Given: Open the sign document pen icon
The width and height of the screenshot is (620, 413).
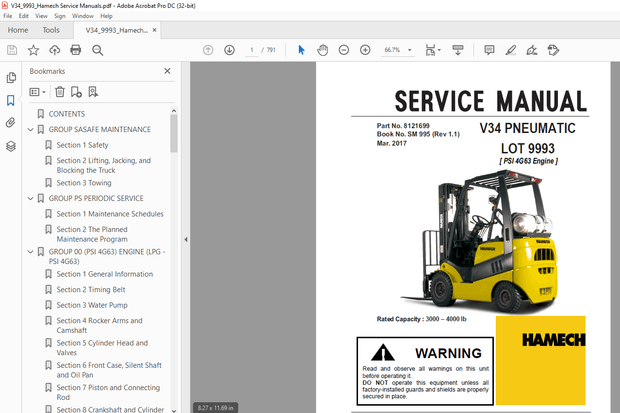Looking at the screenshot, I should (x=532, y=50).
